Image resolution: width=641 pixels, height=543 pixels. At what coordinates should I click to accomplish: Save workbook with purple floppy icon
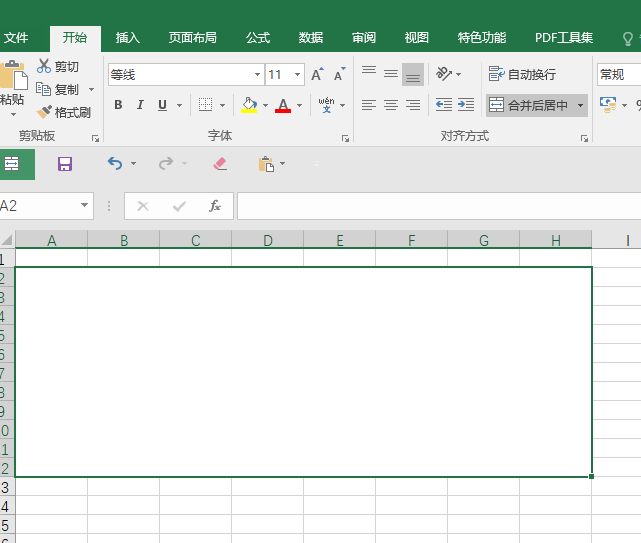click(65, 164)
